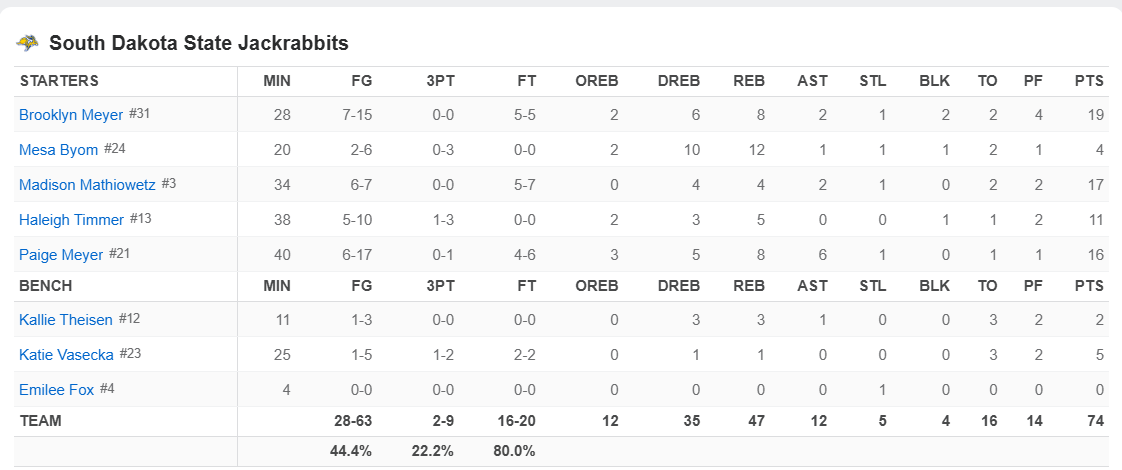
Task: Select Haleigh Timmer's name link
Action: (72, 220)
